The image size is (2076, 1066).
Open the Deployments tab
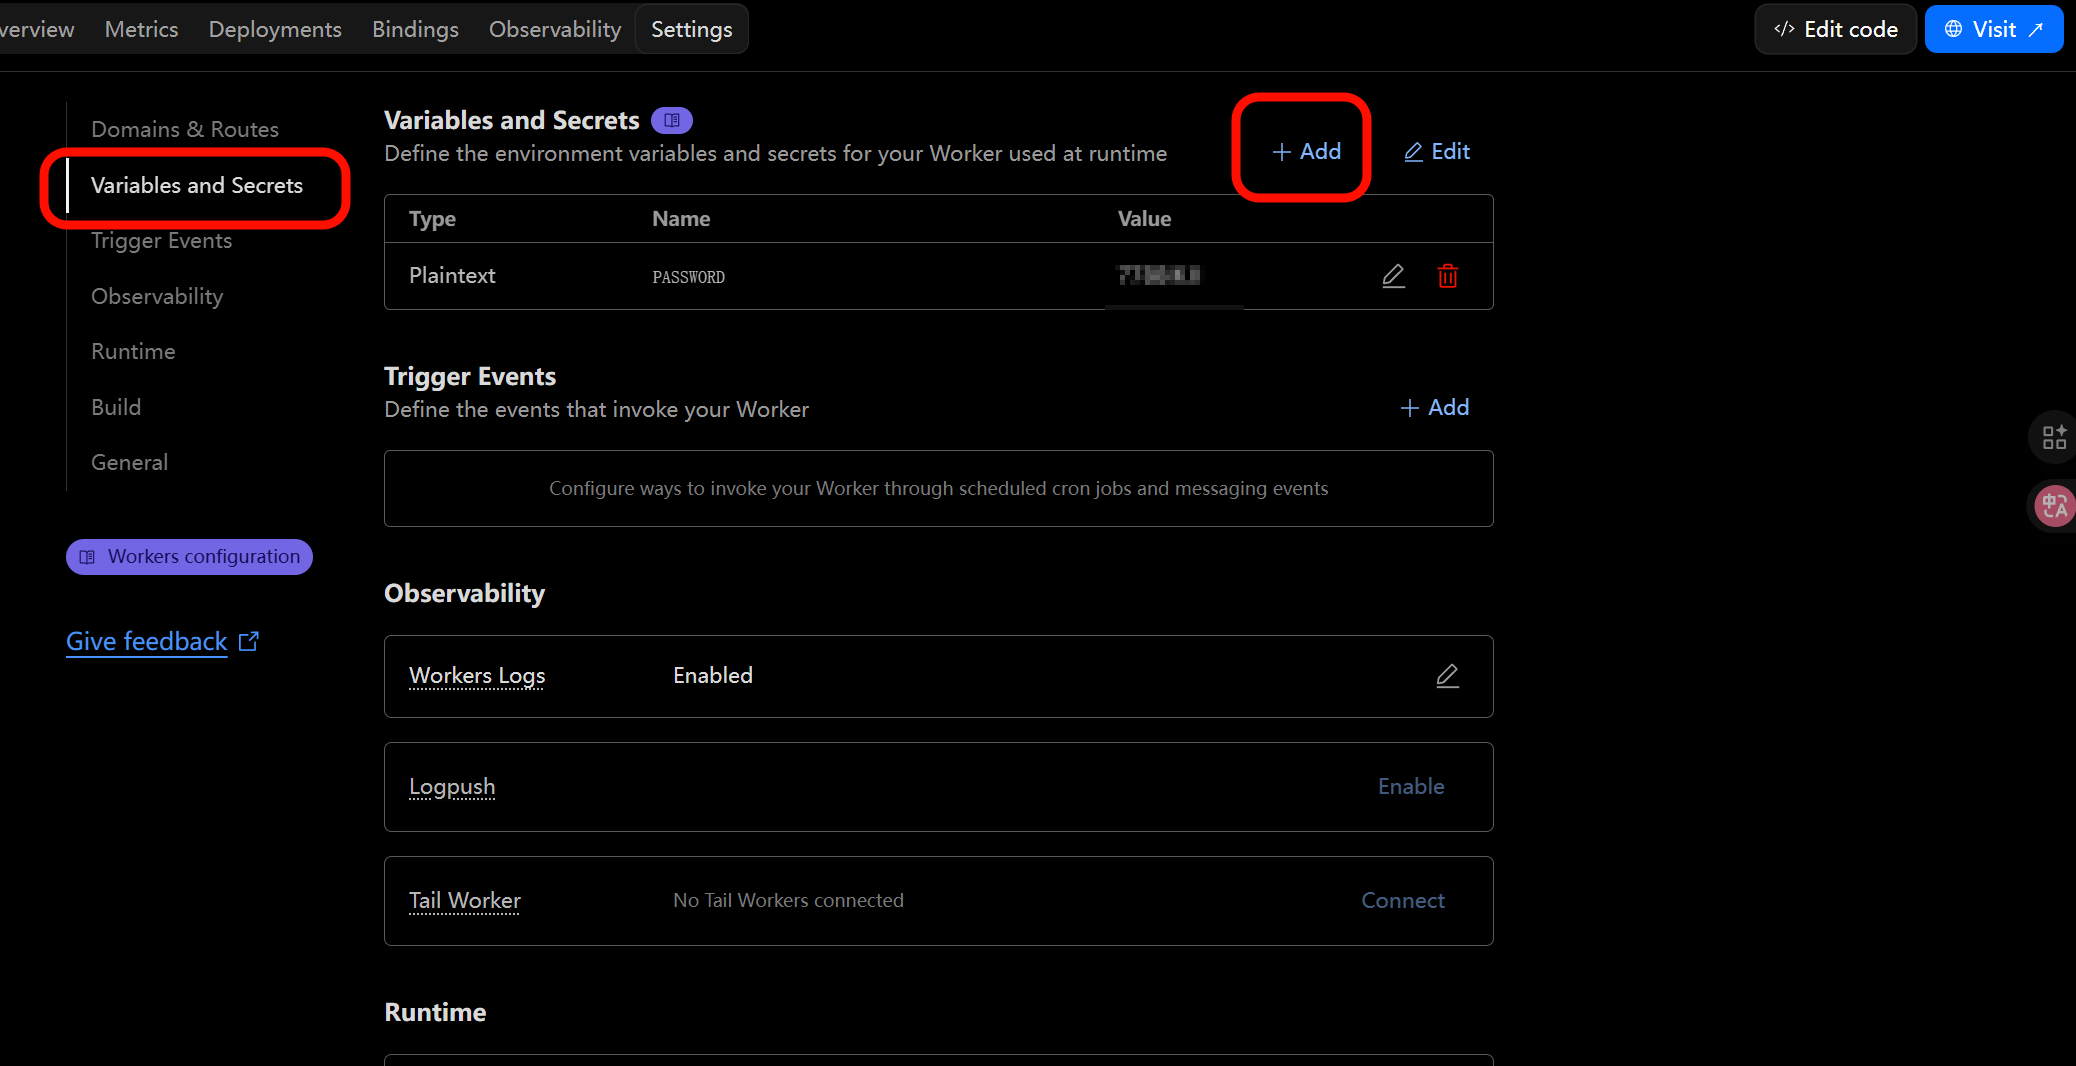click(x=275, y=30)
